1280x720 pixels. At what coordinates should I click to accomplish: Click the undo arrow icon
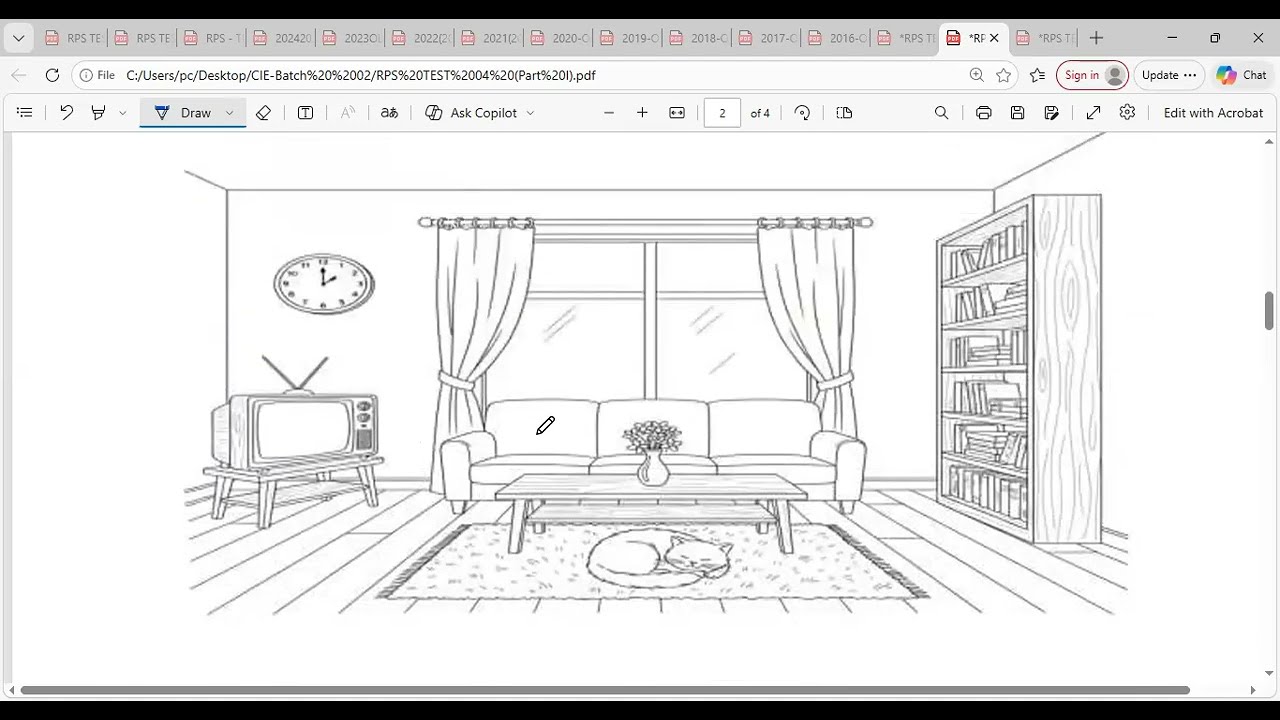pyautogui.click(x=66, y=113)
